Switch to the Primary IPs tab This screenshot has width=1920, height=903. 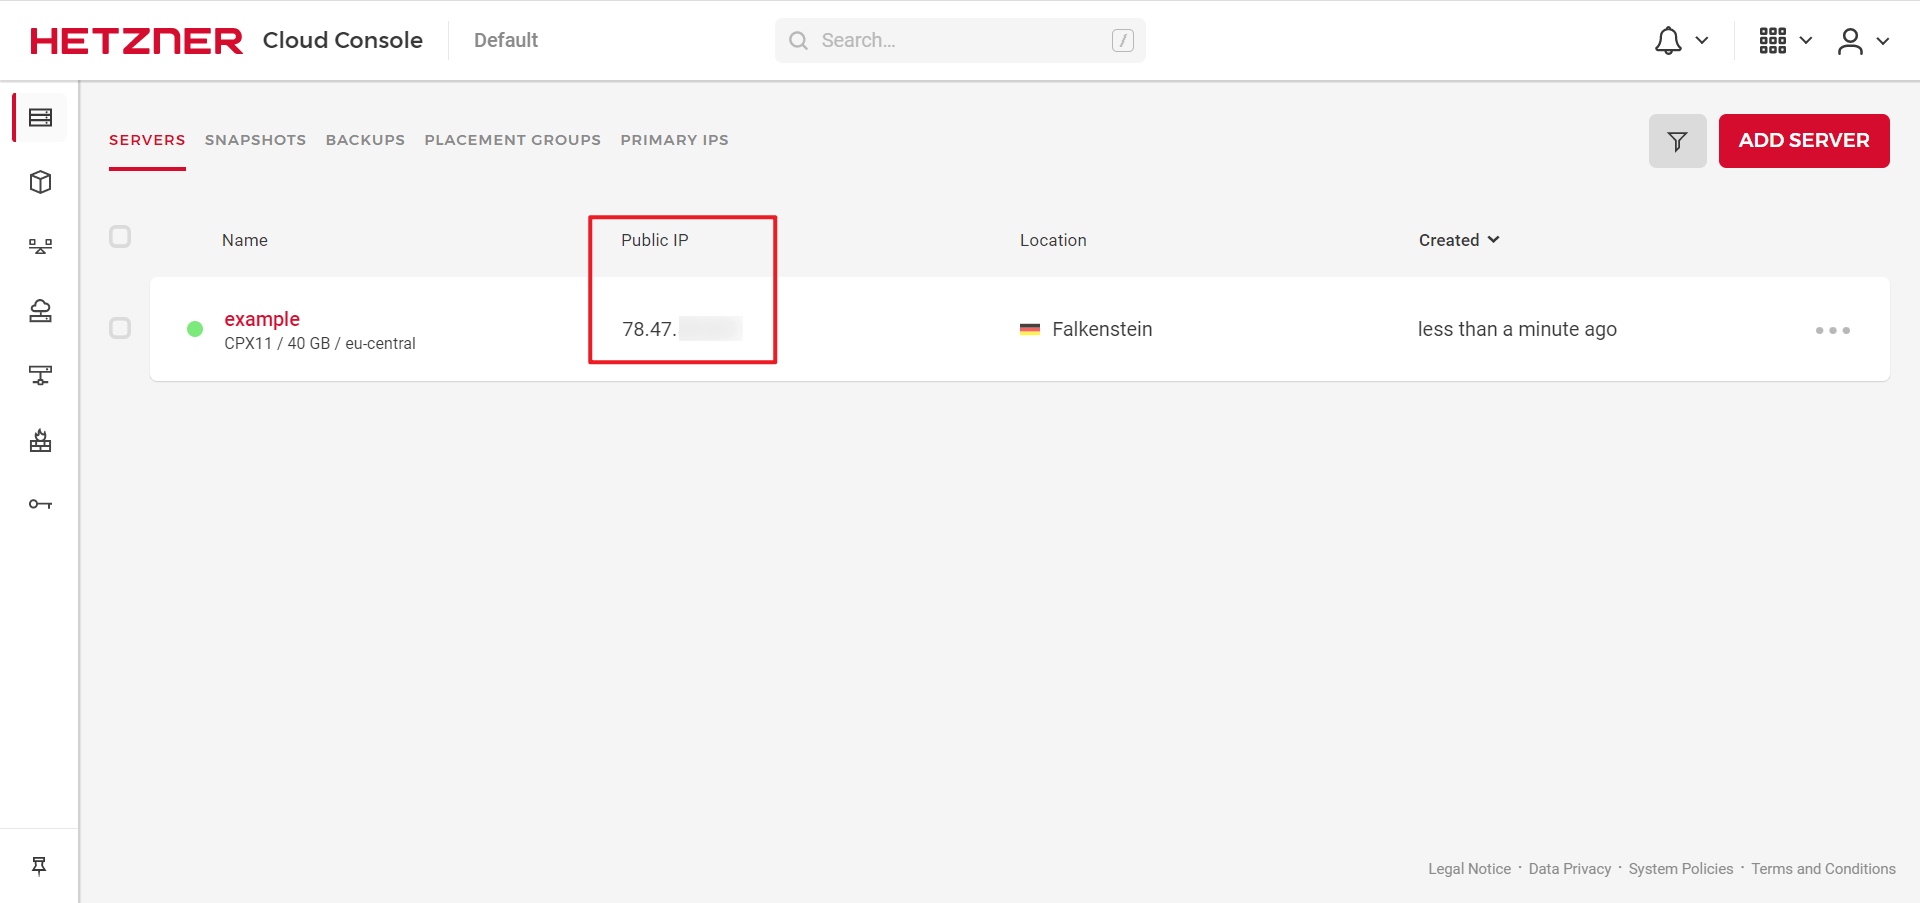click(674, 140)
